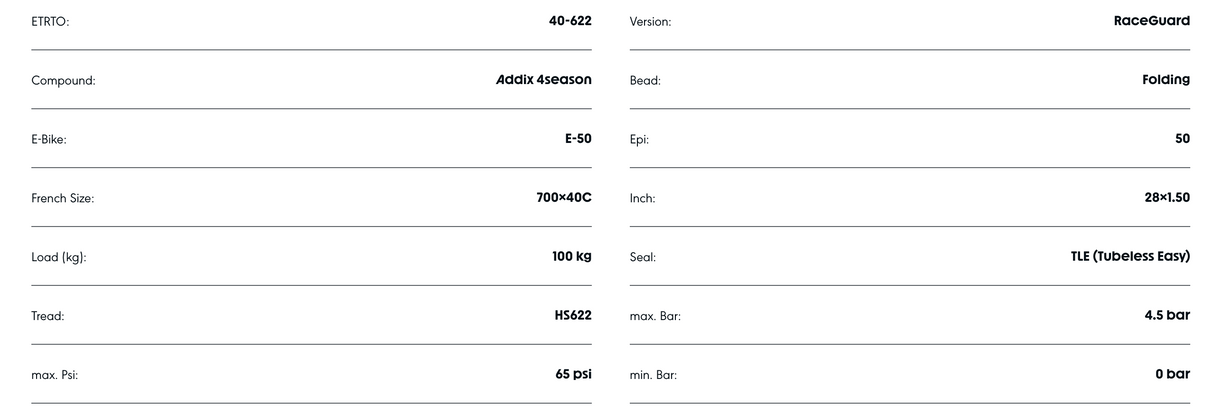Click the E-Bike rating E-50
Viewport: 1214px width, 416px height.
tap(577, 139)
